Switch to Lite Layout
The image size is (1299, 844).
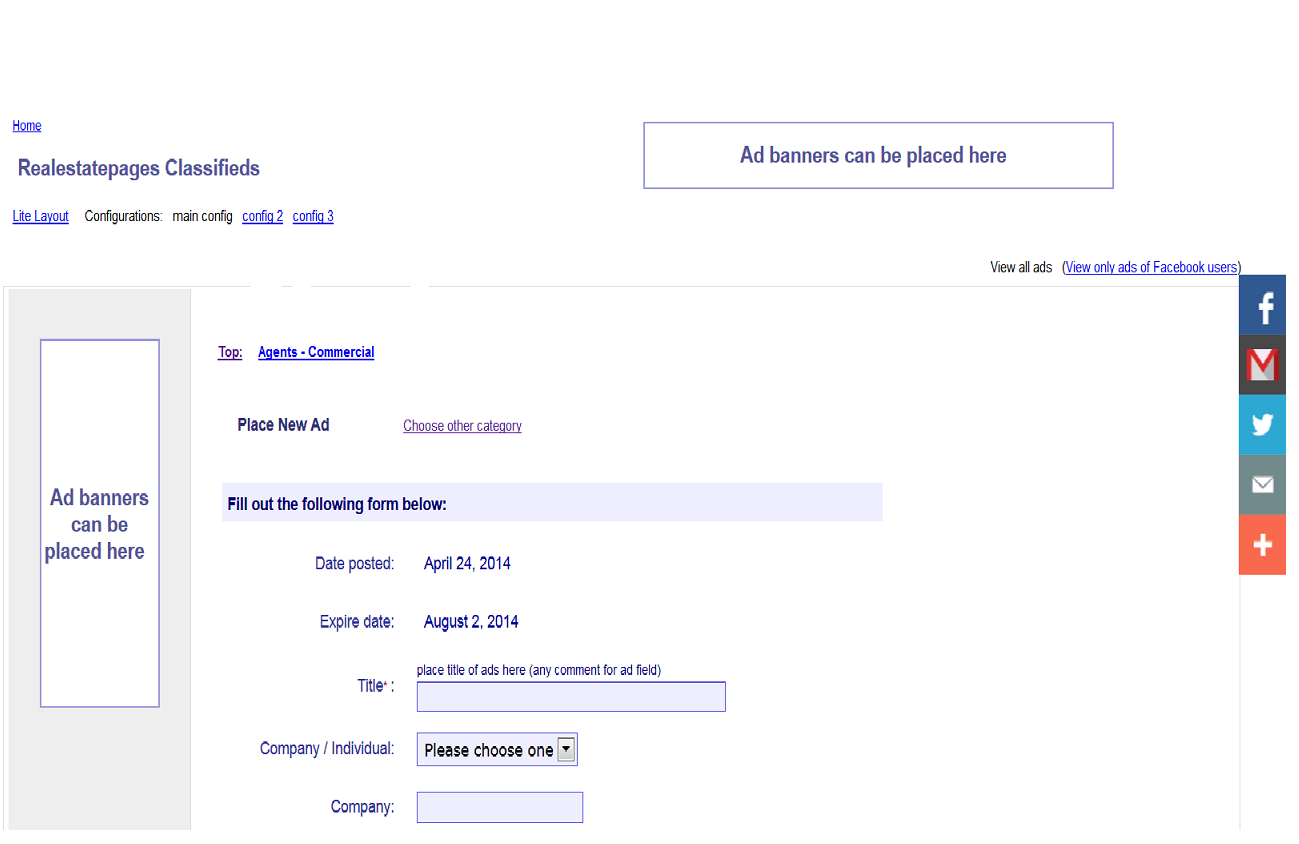click(x=40, y=216)
